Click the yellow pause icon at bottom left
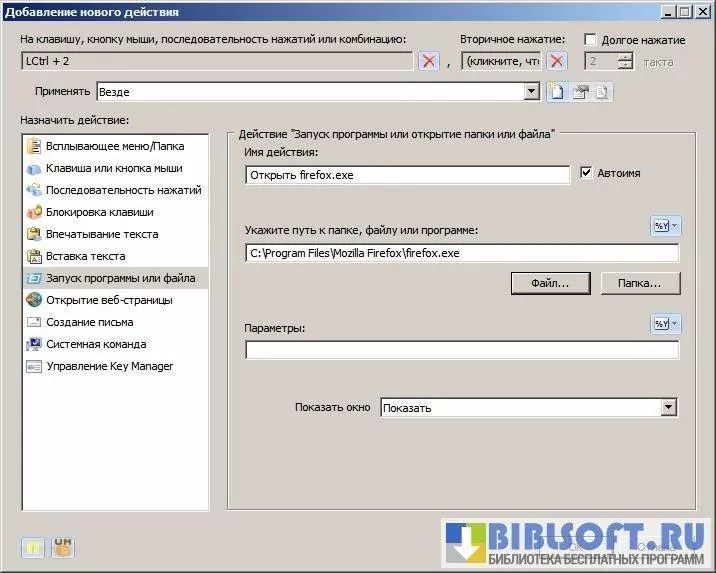716x573 pixels. tap(33, 547)
